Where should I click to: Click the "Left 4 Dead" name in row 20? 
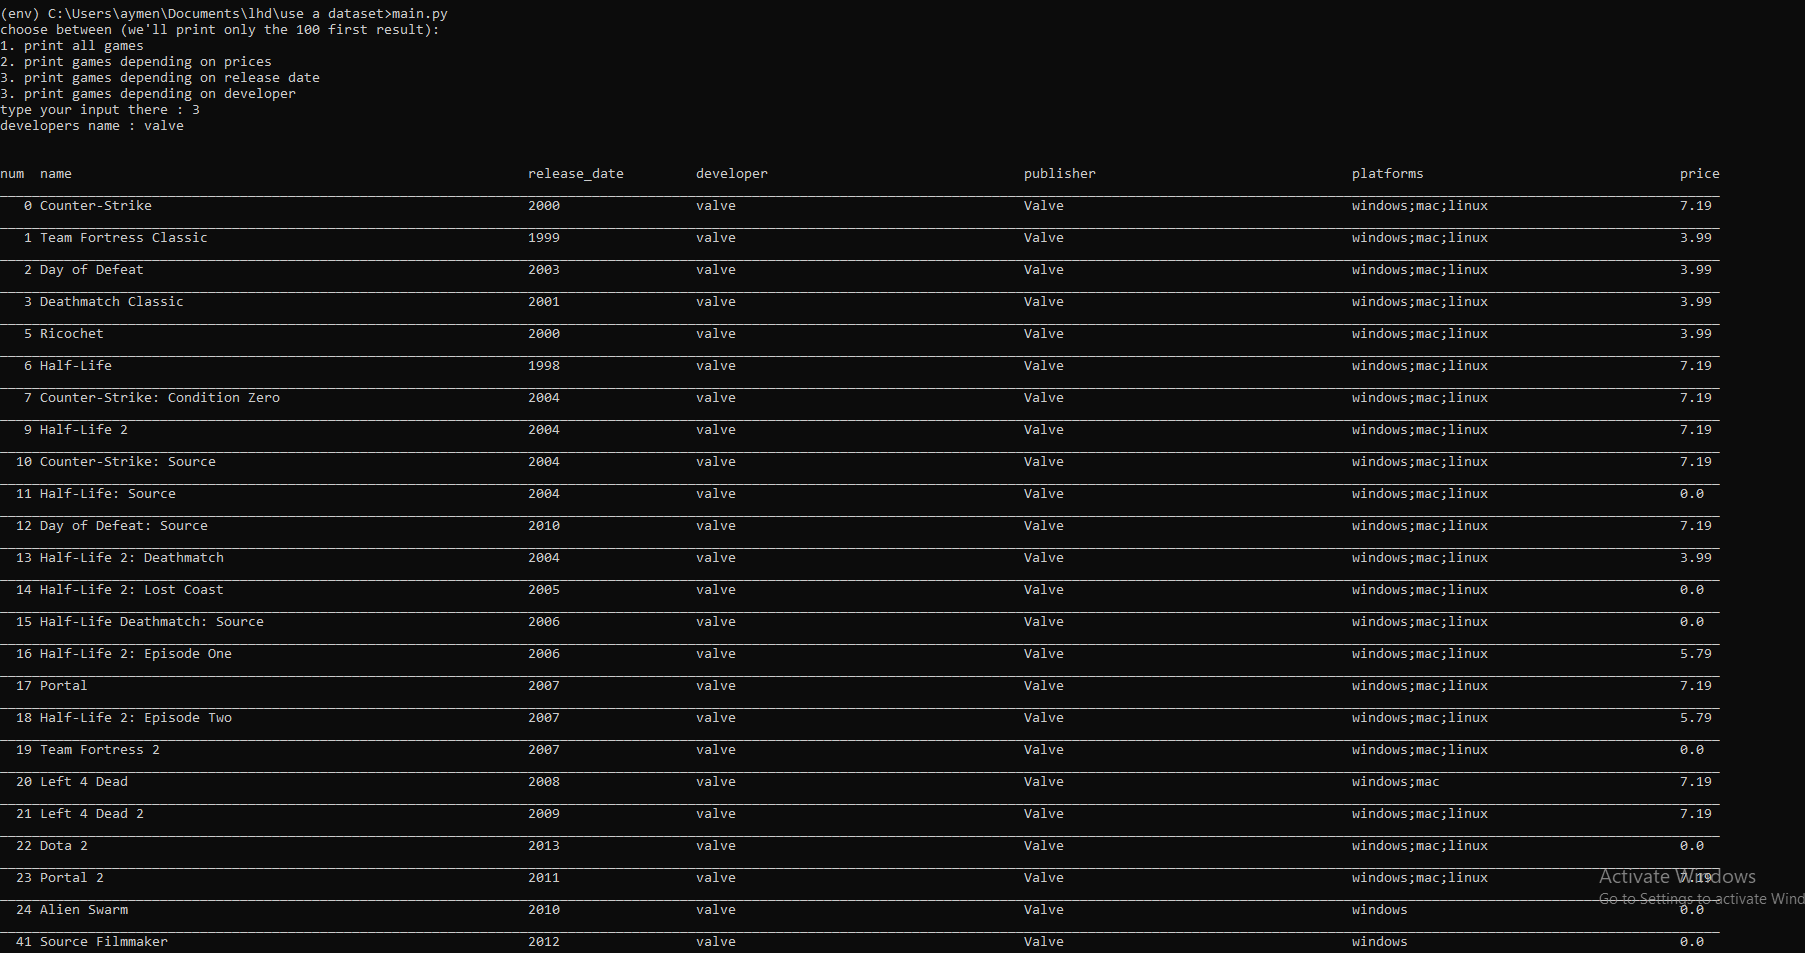pos(84,781)
